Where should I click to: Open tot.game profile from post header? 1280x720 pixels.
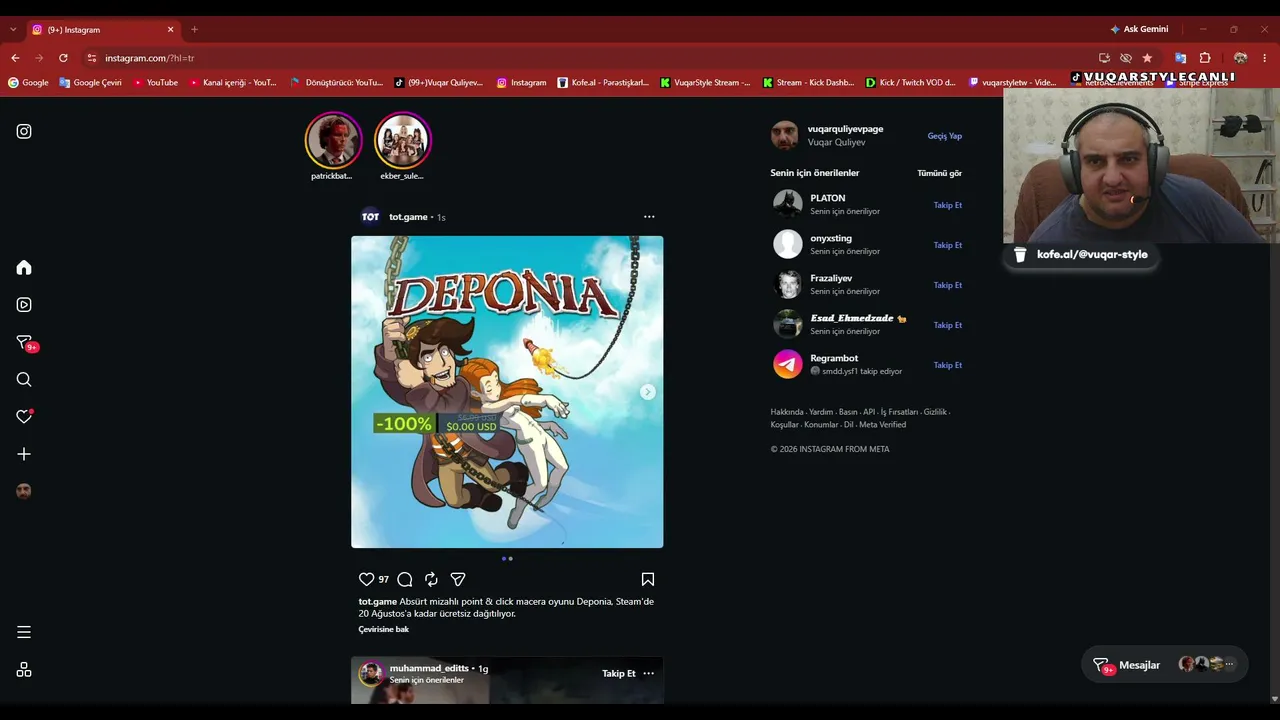[408, 217]
